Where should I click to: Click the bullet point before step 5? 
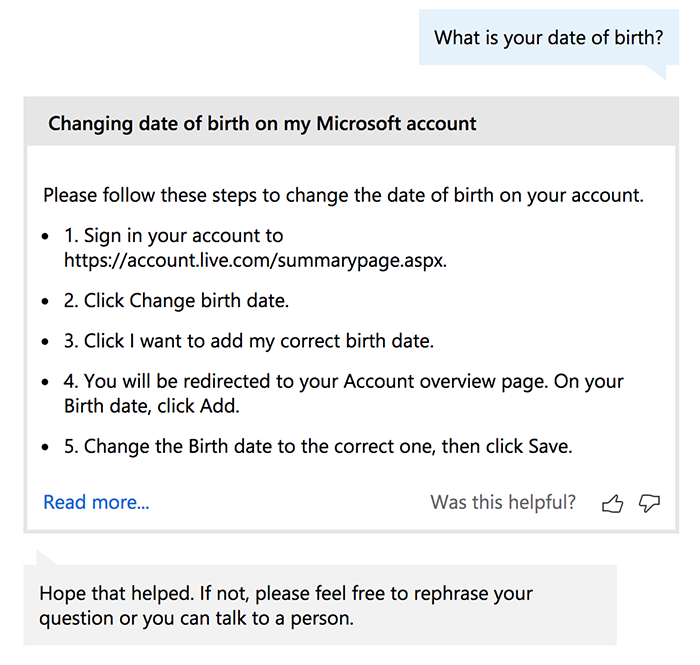45,447
